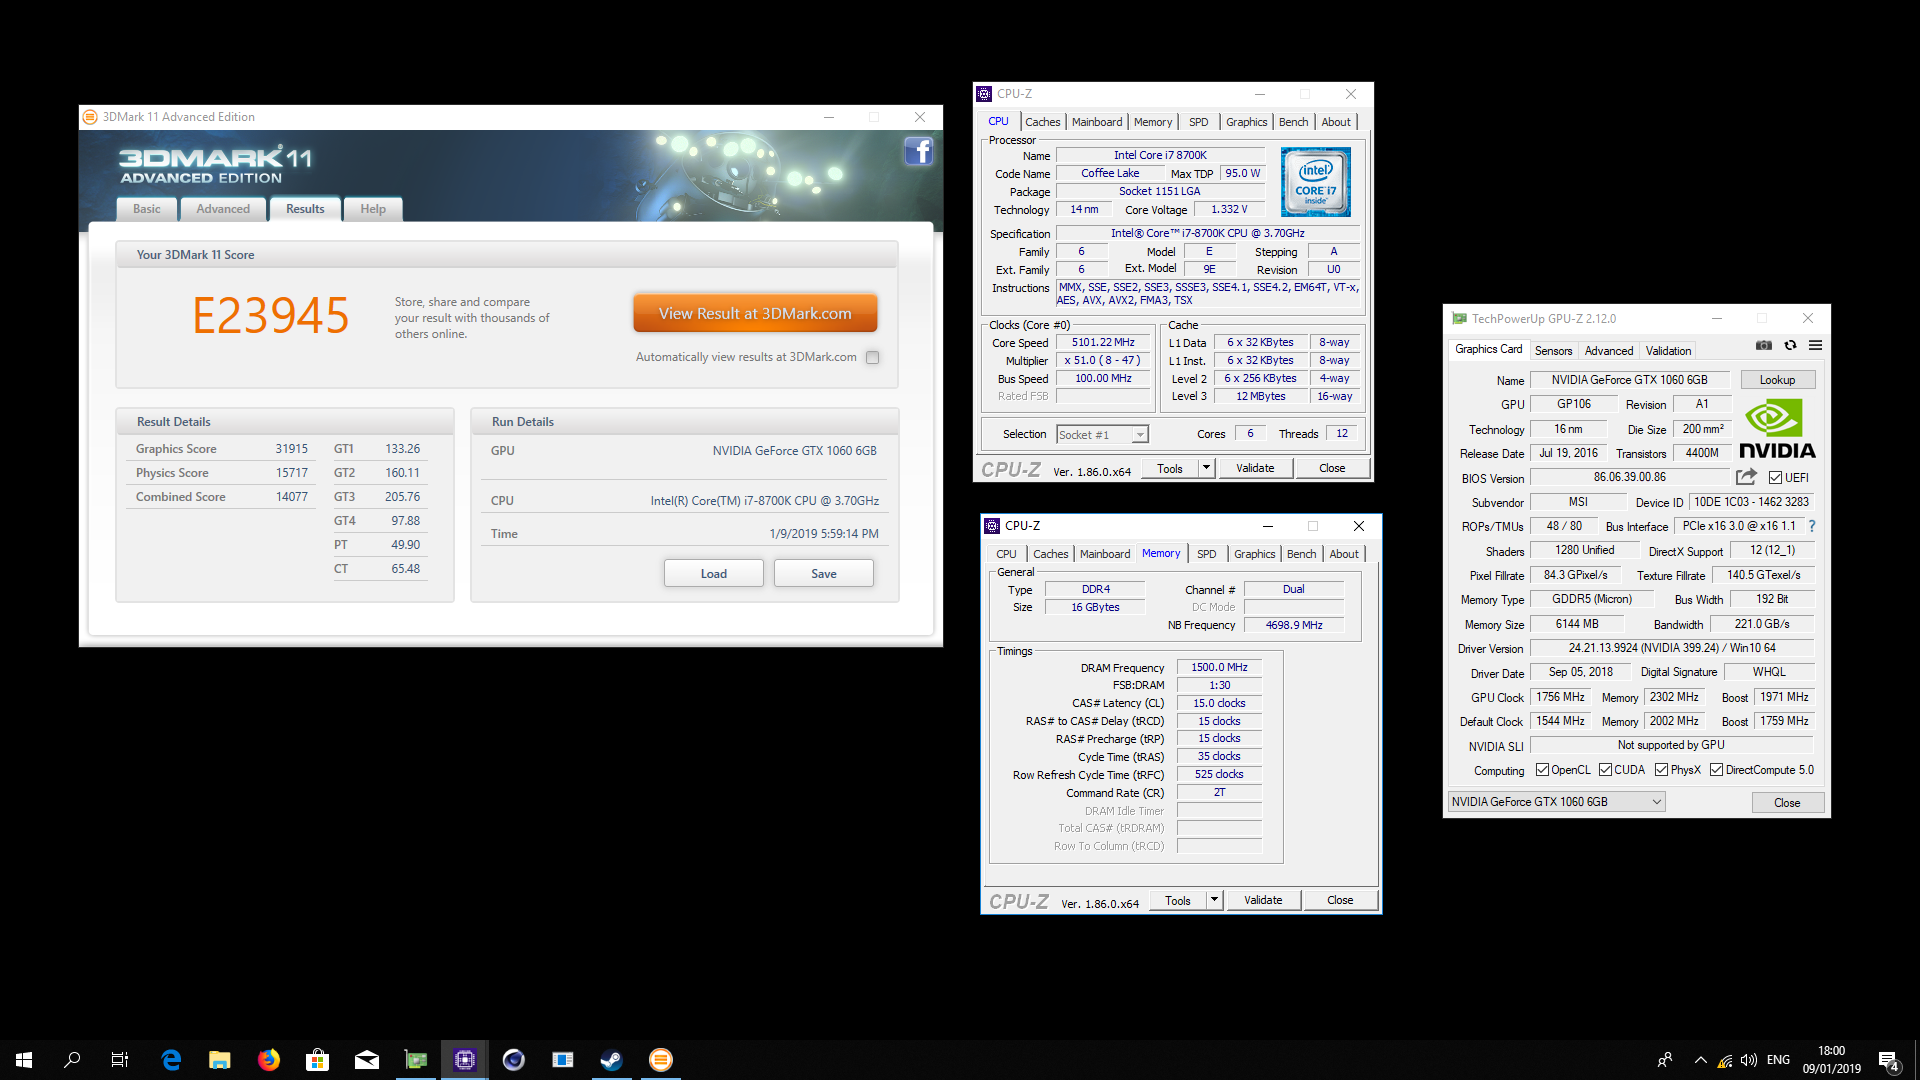Open the Validation tab in GPU-Z

1668,351
